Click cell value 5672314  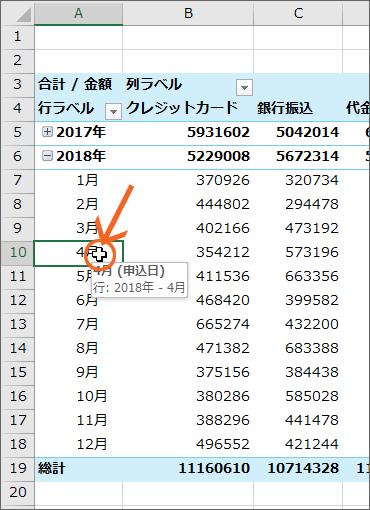(307, 156)
